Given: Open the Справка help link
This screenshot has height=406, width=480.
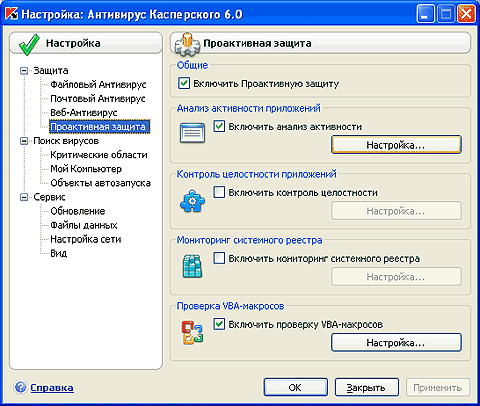Looking at the screenshot, I should click(x=52, y=388).
